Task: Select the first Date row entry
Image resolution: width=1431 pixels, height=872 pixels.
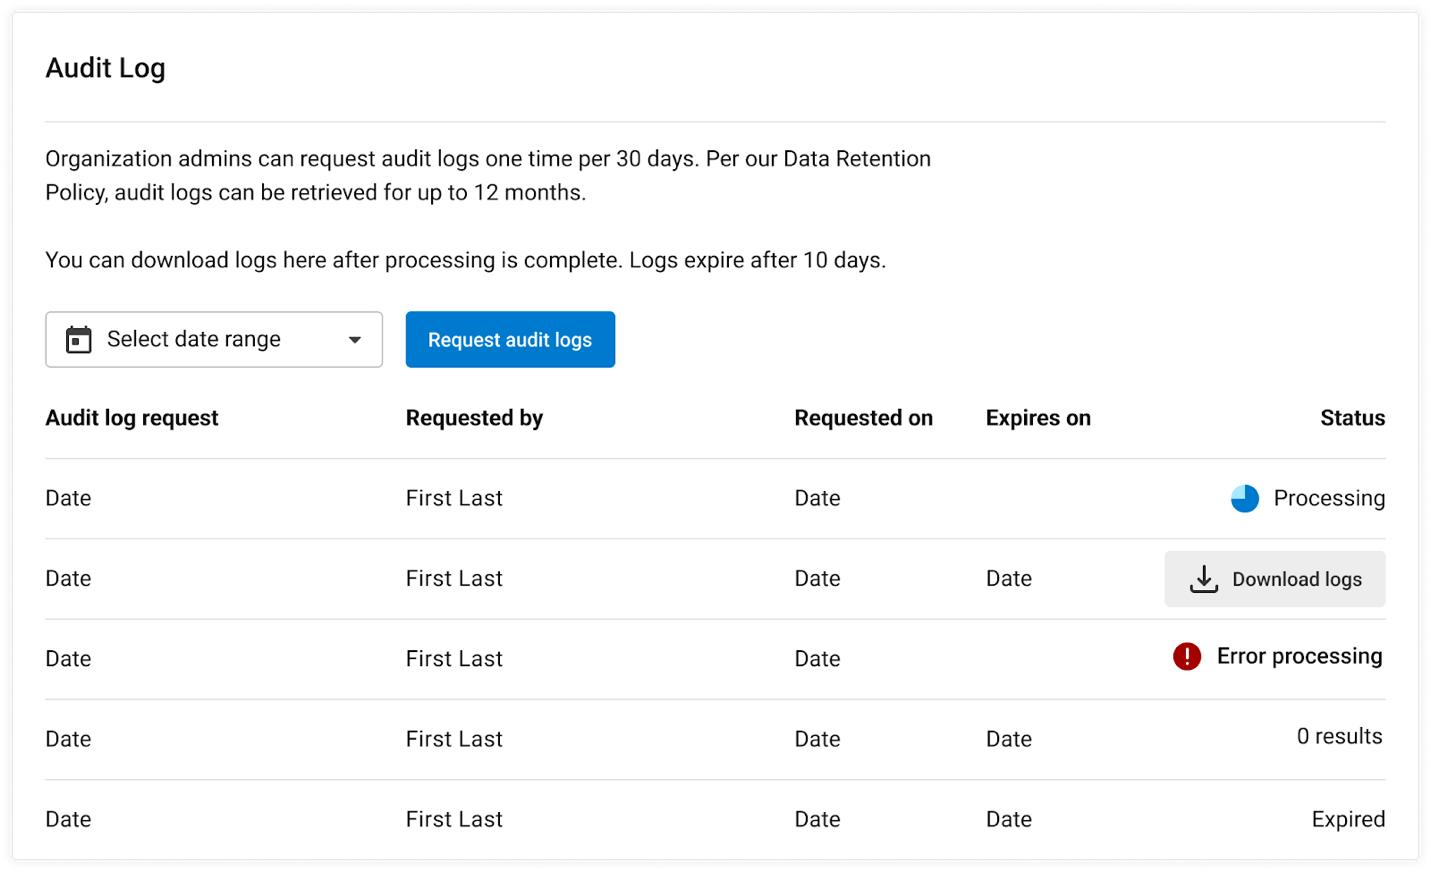Action: coord(67,497)
